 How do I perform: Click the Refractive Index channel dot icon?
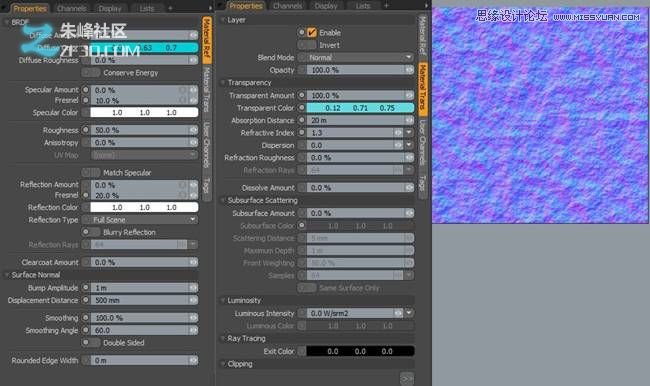pyautogui.click(x=301, y=133)
